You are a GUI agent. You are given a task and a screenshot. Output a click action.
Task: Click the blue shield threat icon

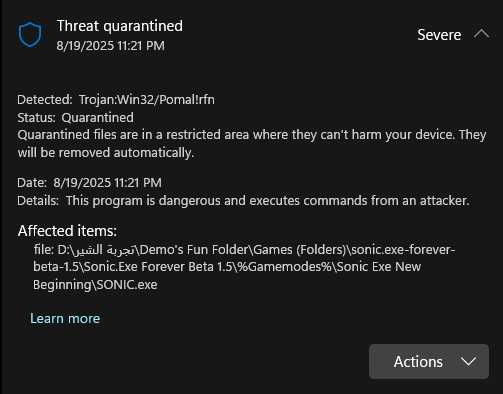click(x=30, y=35)
